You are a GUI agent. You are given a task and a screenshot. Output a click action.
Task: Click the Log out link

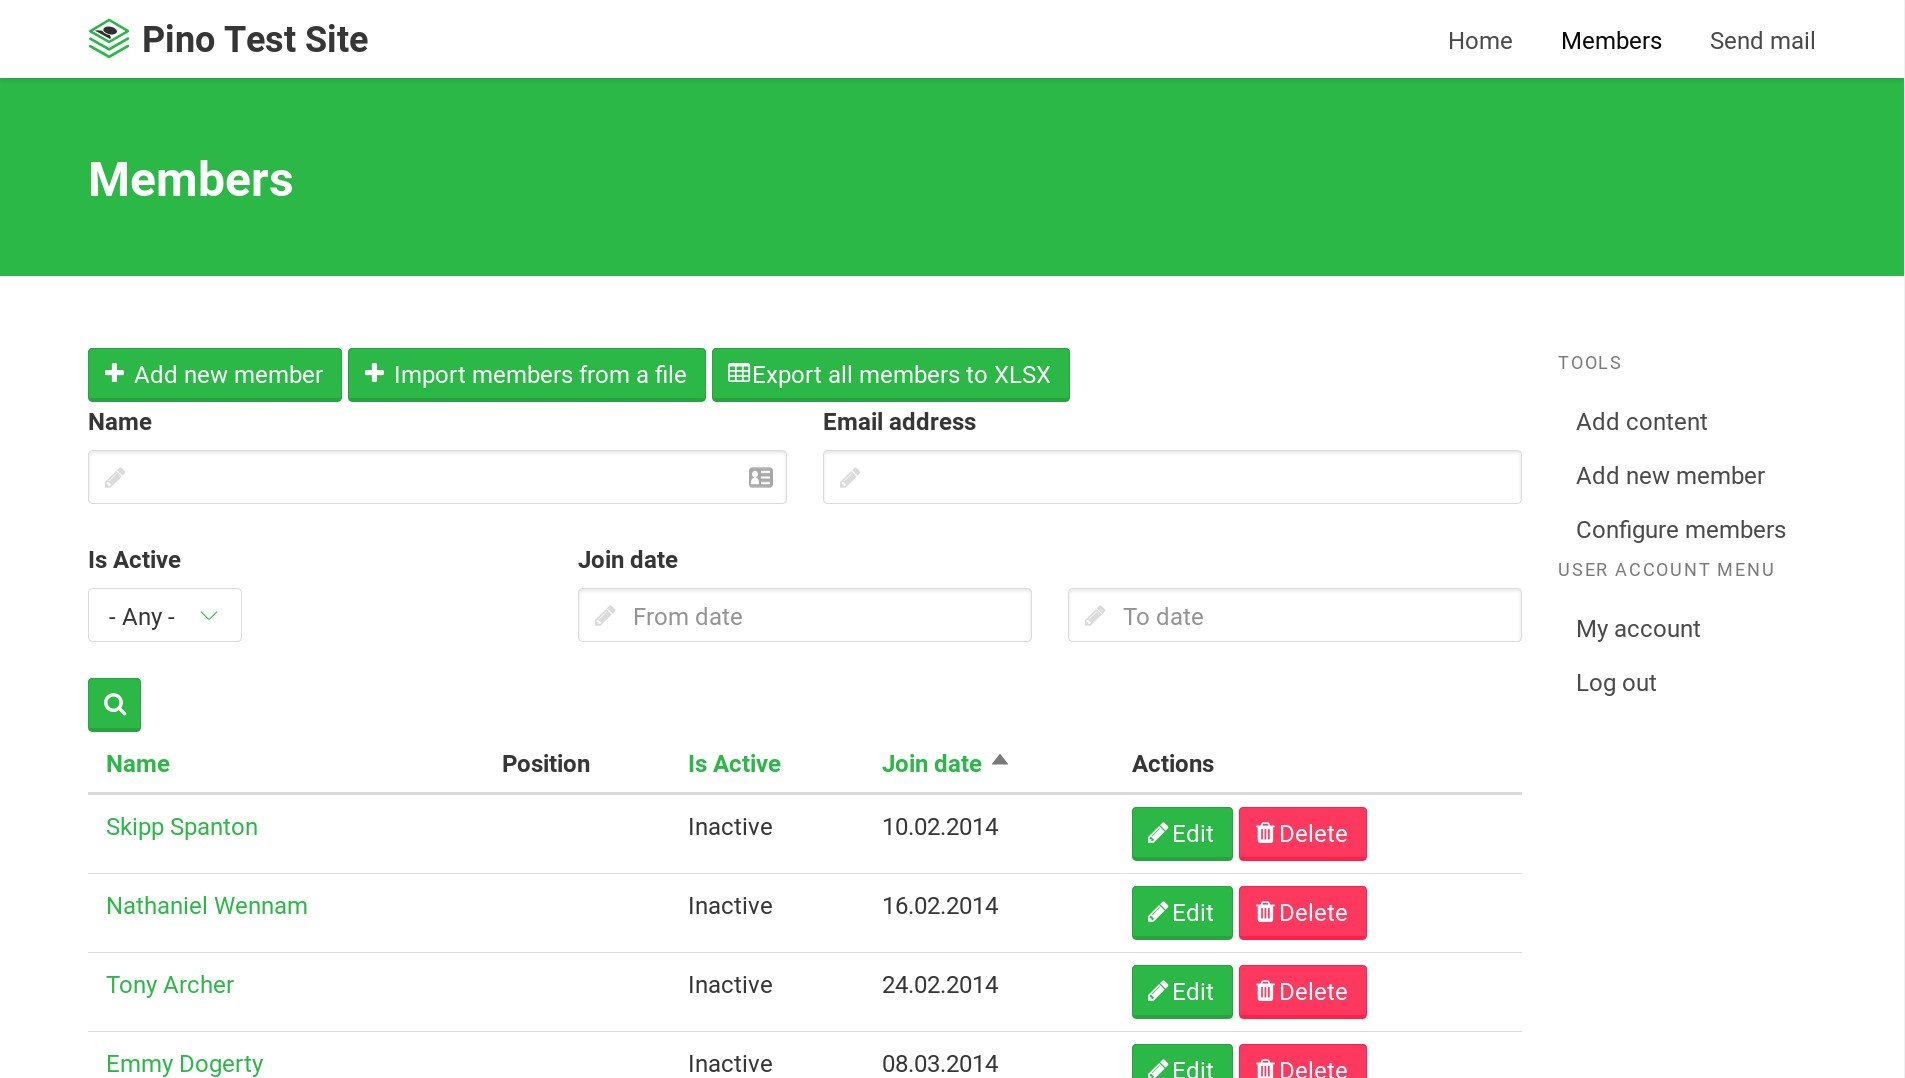(x=1616, y=683)
